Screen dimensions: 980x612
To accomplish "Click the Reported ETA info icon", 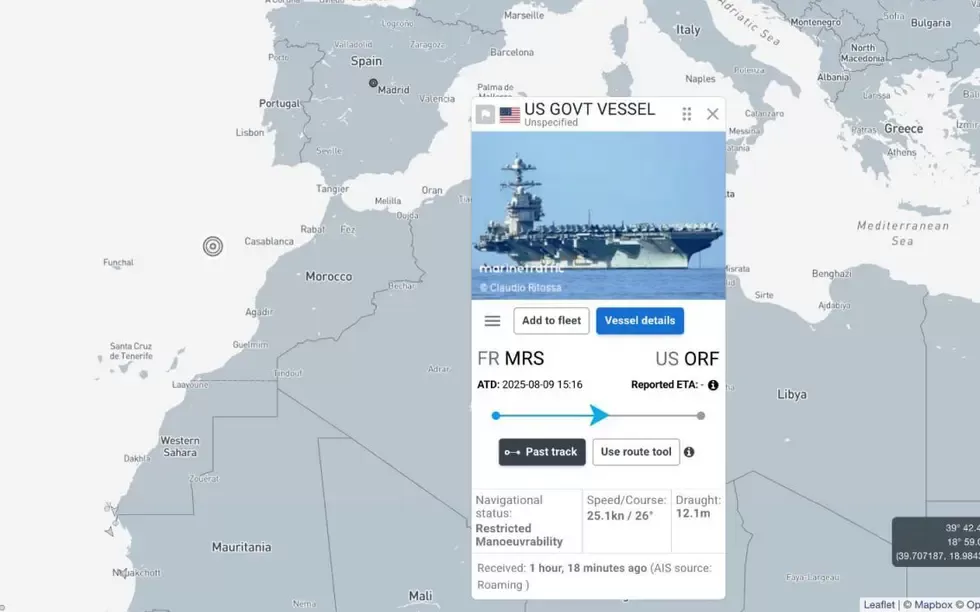I will [x=713, y=385].
